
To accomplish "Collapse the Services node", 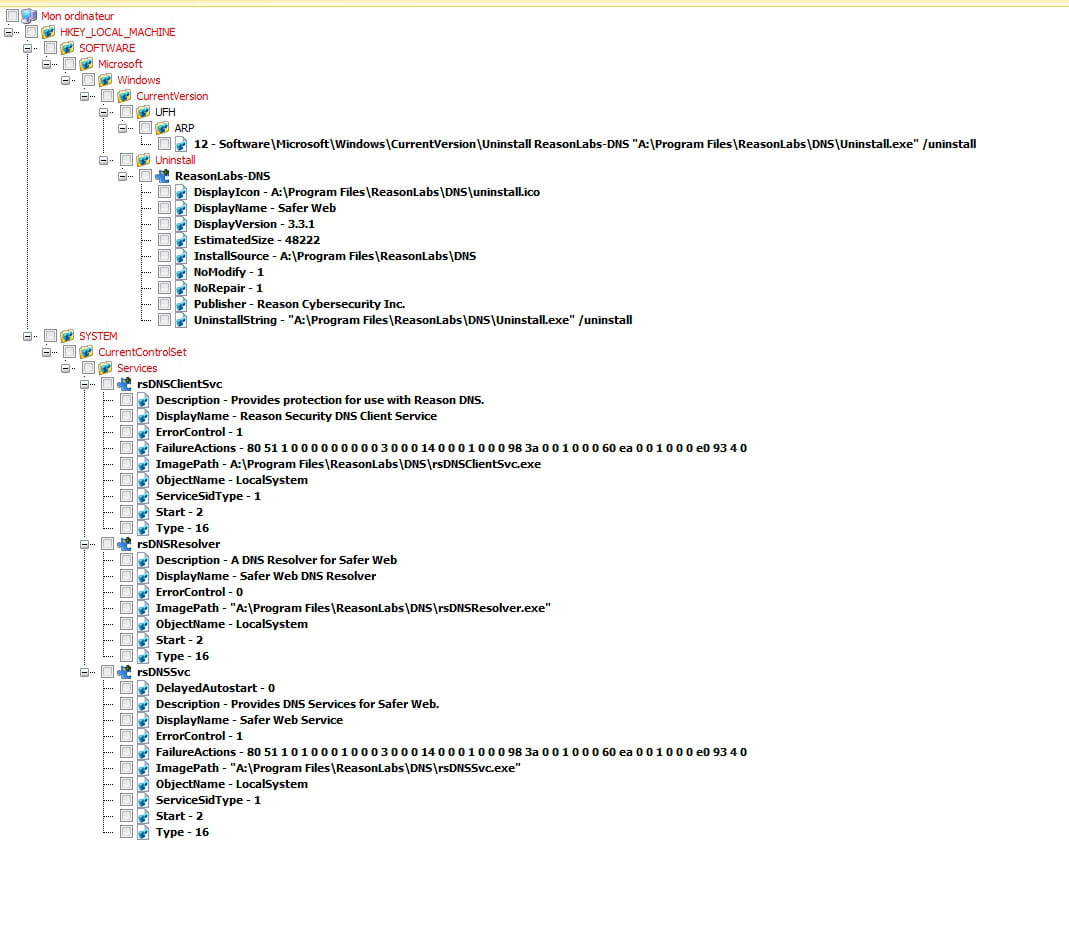I will [x=65, y=368].
